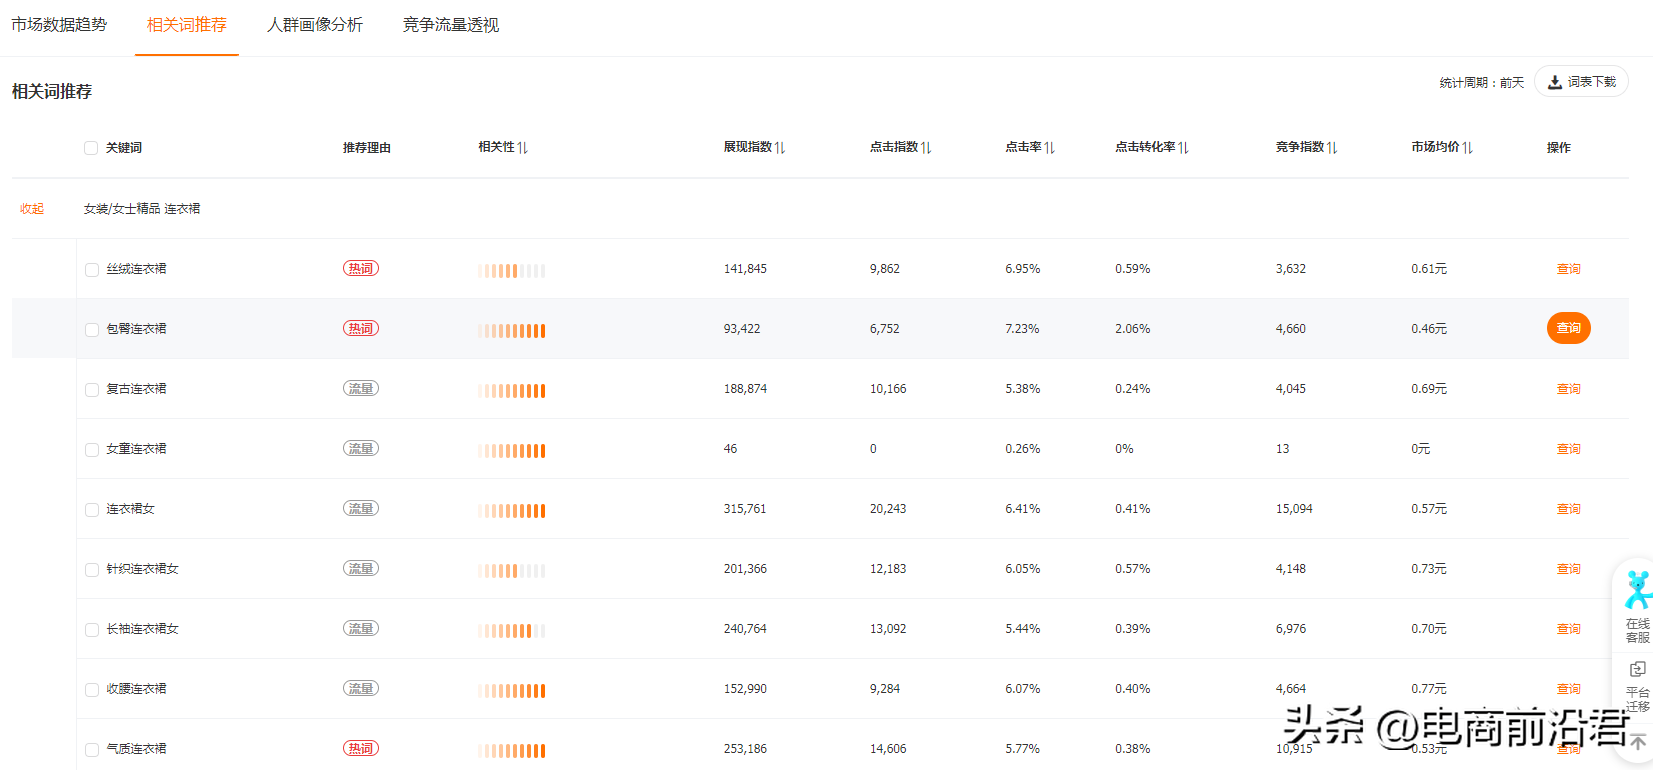1653x770 pixels.
Task: Click 查询 for 收腰连衣裙 row
Action: (x=1568, y=689)
